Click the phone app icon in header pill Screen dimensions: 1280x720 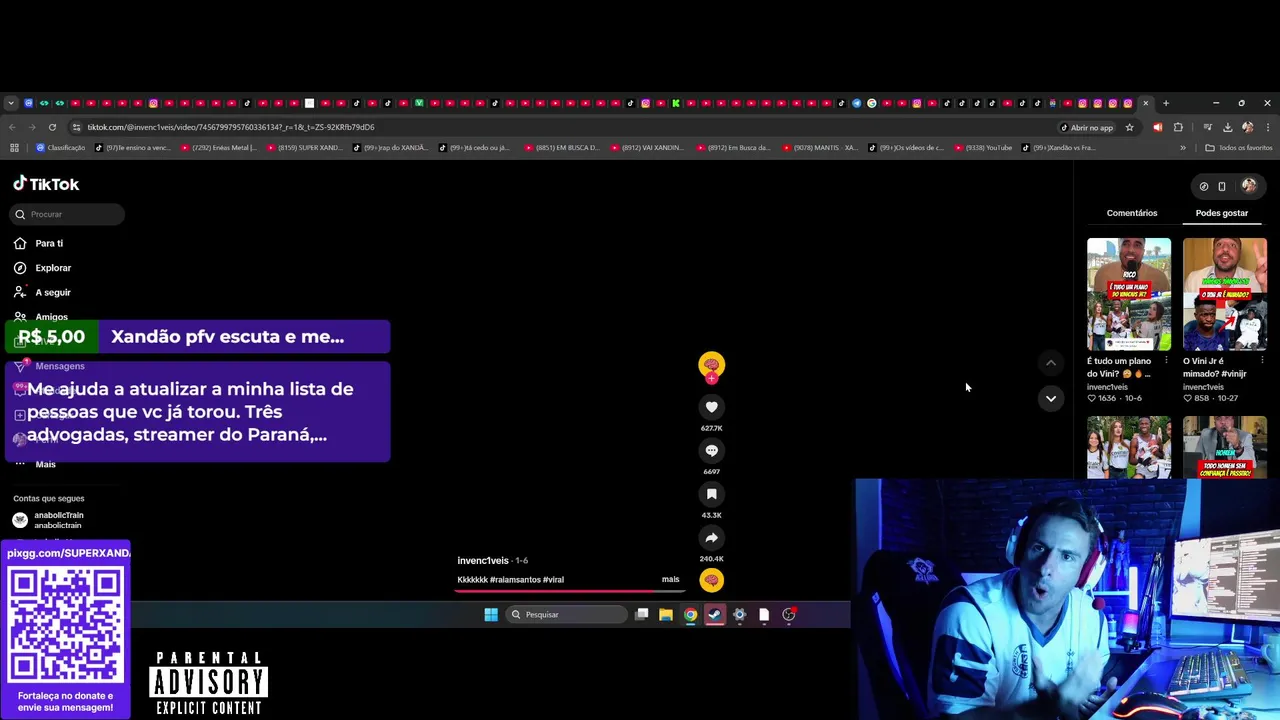point(1222,186)
